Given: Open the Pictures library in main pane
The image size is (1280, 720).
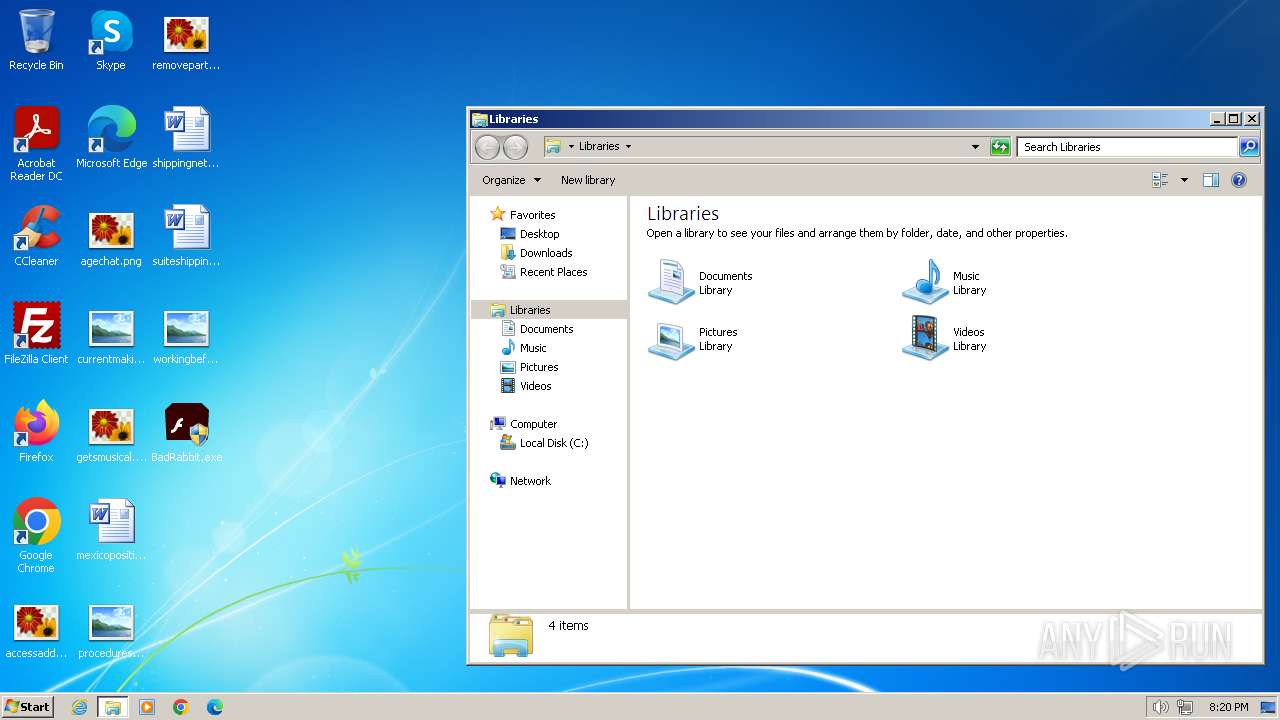Looking at the screenshot, I should (x=692, y=338).
